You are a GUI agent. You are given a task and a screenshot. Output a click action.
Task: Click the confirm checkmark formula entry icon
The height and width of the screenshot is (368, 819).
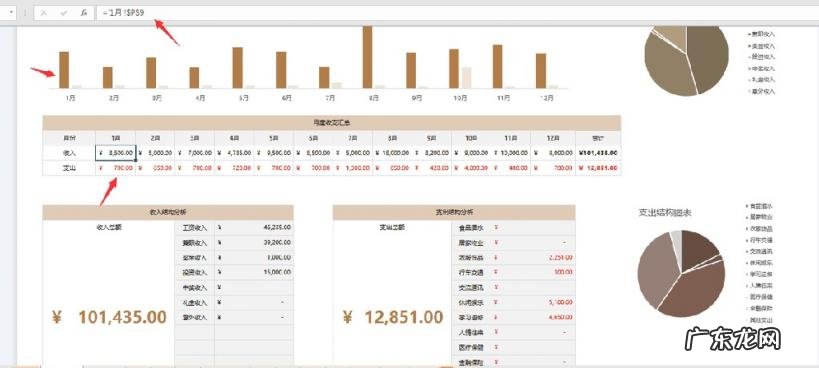coord(64,13)
